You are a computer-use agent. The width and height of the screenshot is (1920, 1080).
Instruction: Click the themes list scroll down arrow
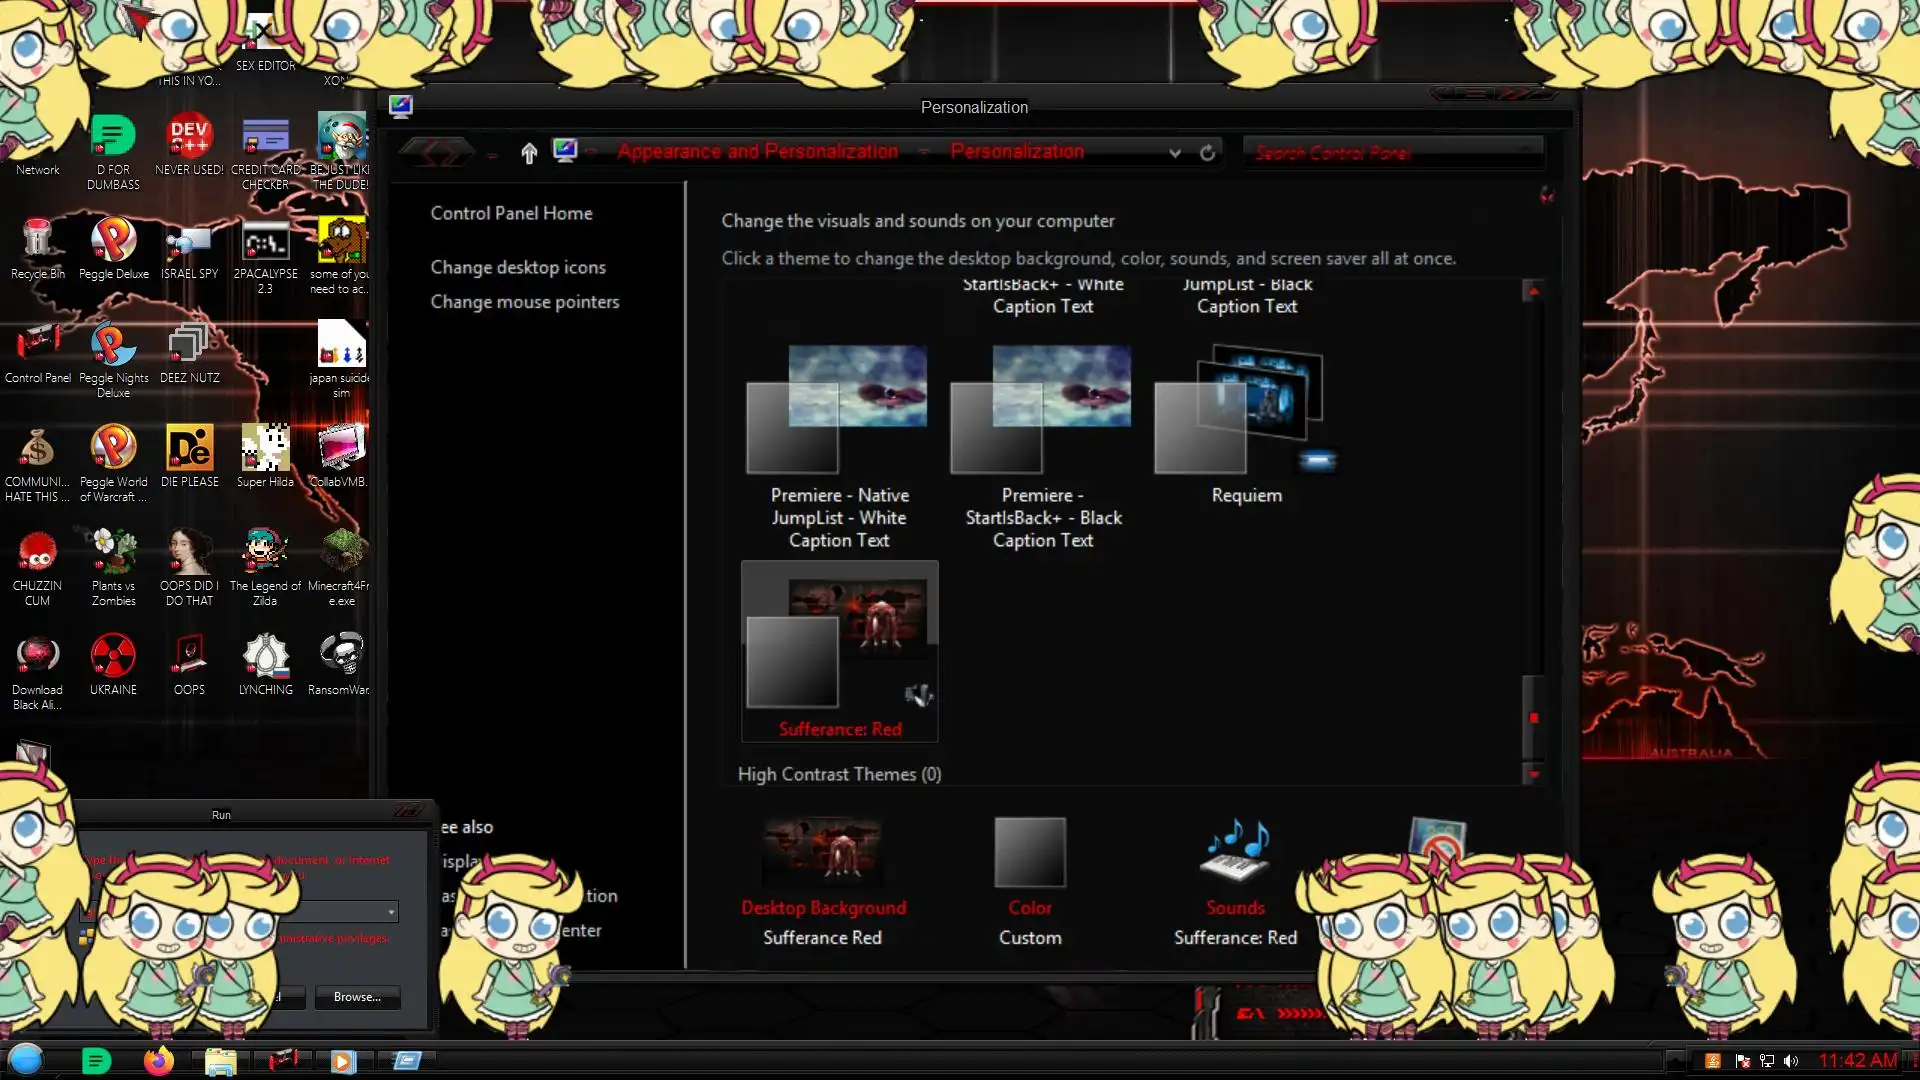point(1533,774)
